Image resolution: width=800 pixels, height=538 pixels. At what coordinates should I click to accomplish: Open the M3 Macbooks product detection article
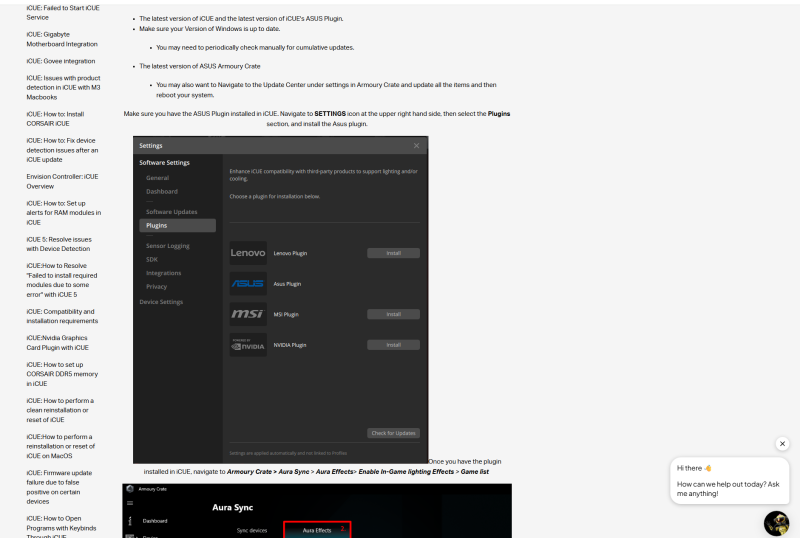tap(63, 87)
